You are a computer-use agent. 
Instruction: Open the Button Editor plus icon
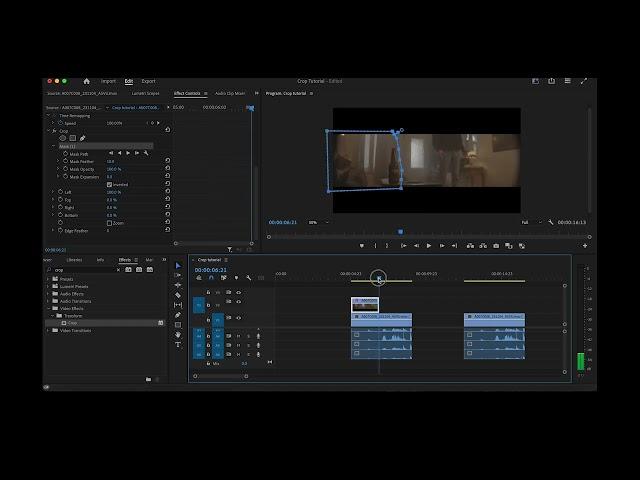pos(584,246)
